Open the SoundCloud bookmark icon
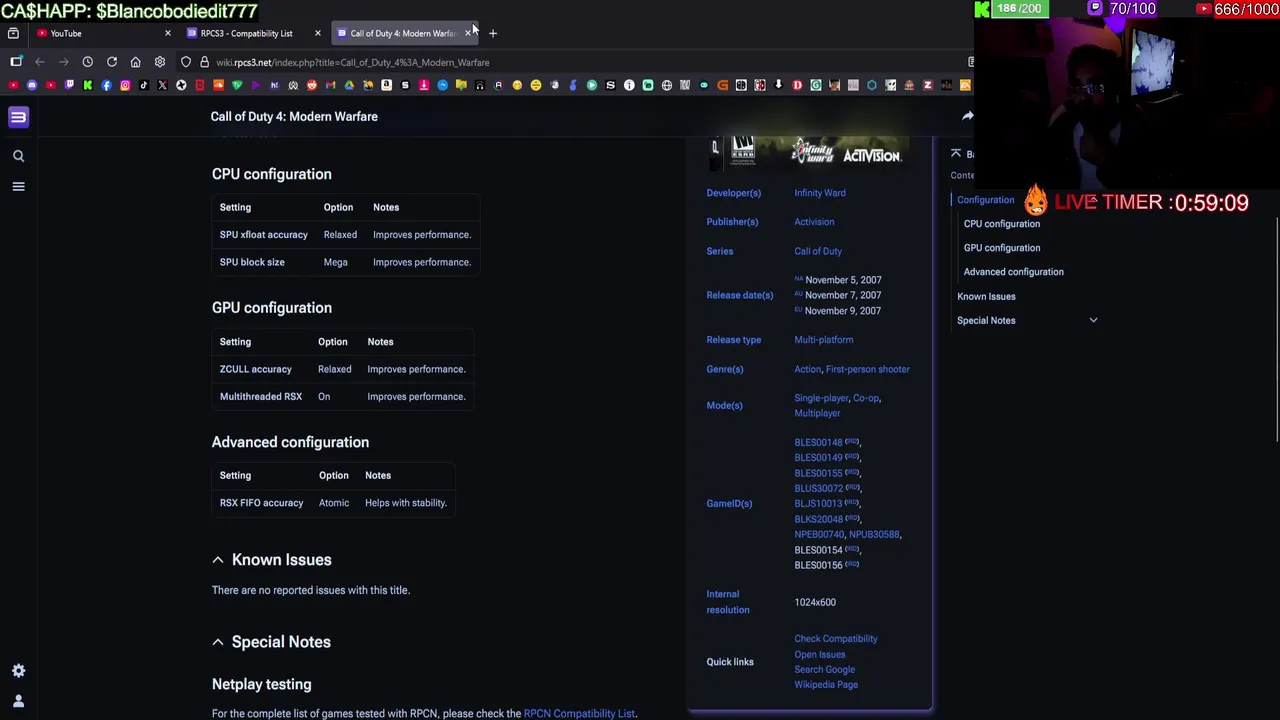This screenshot has height=720, width=1280. (x=218, y=85)
